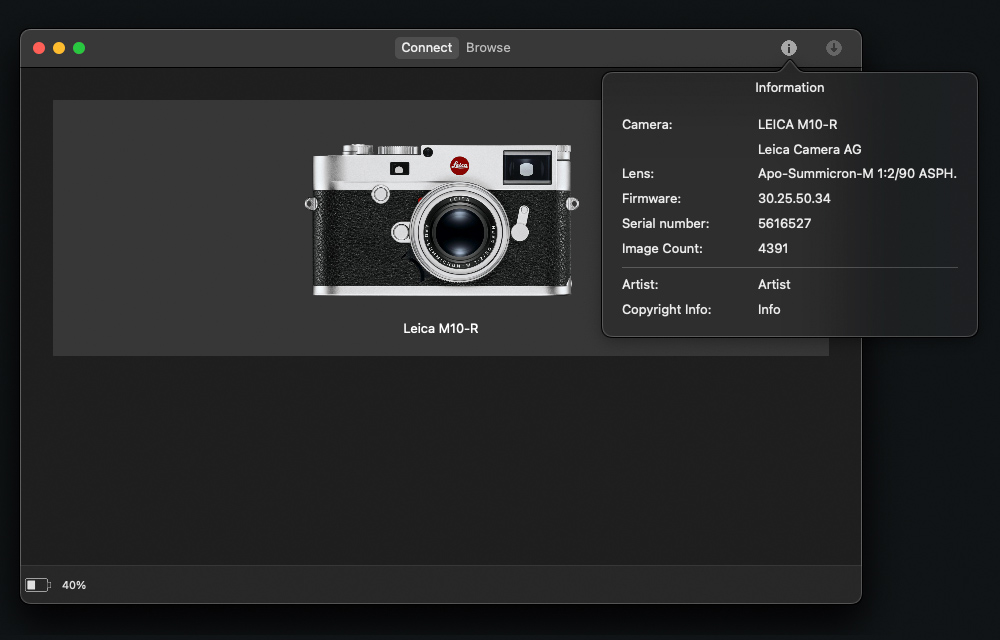This screenshot has width=1000, height=640.
Task: Click the battery icon in status bar
Action: 38,585
